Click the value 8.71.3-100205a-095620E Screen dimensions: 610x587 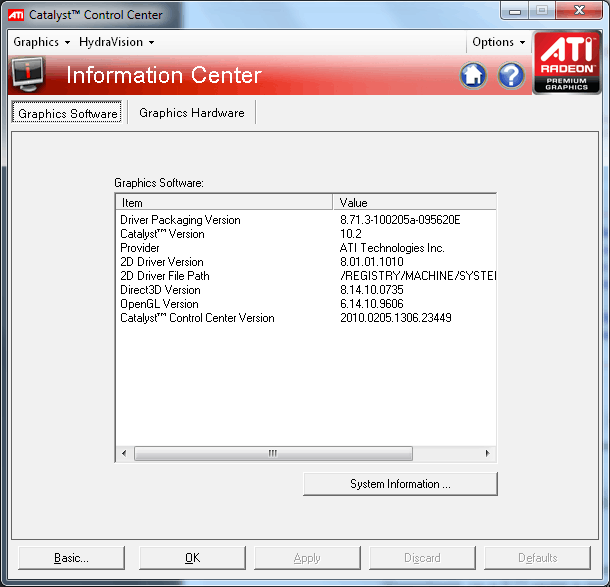(400, 220)
